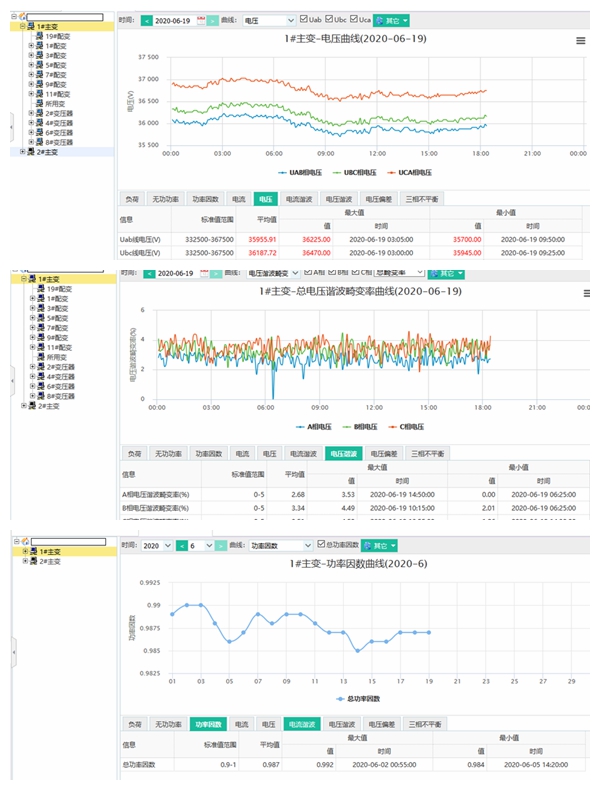The image size is (600, 790).
Task: Open chart menu icon of 电压曲线 chart
Action: tap(580, 41)
